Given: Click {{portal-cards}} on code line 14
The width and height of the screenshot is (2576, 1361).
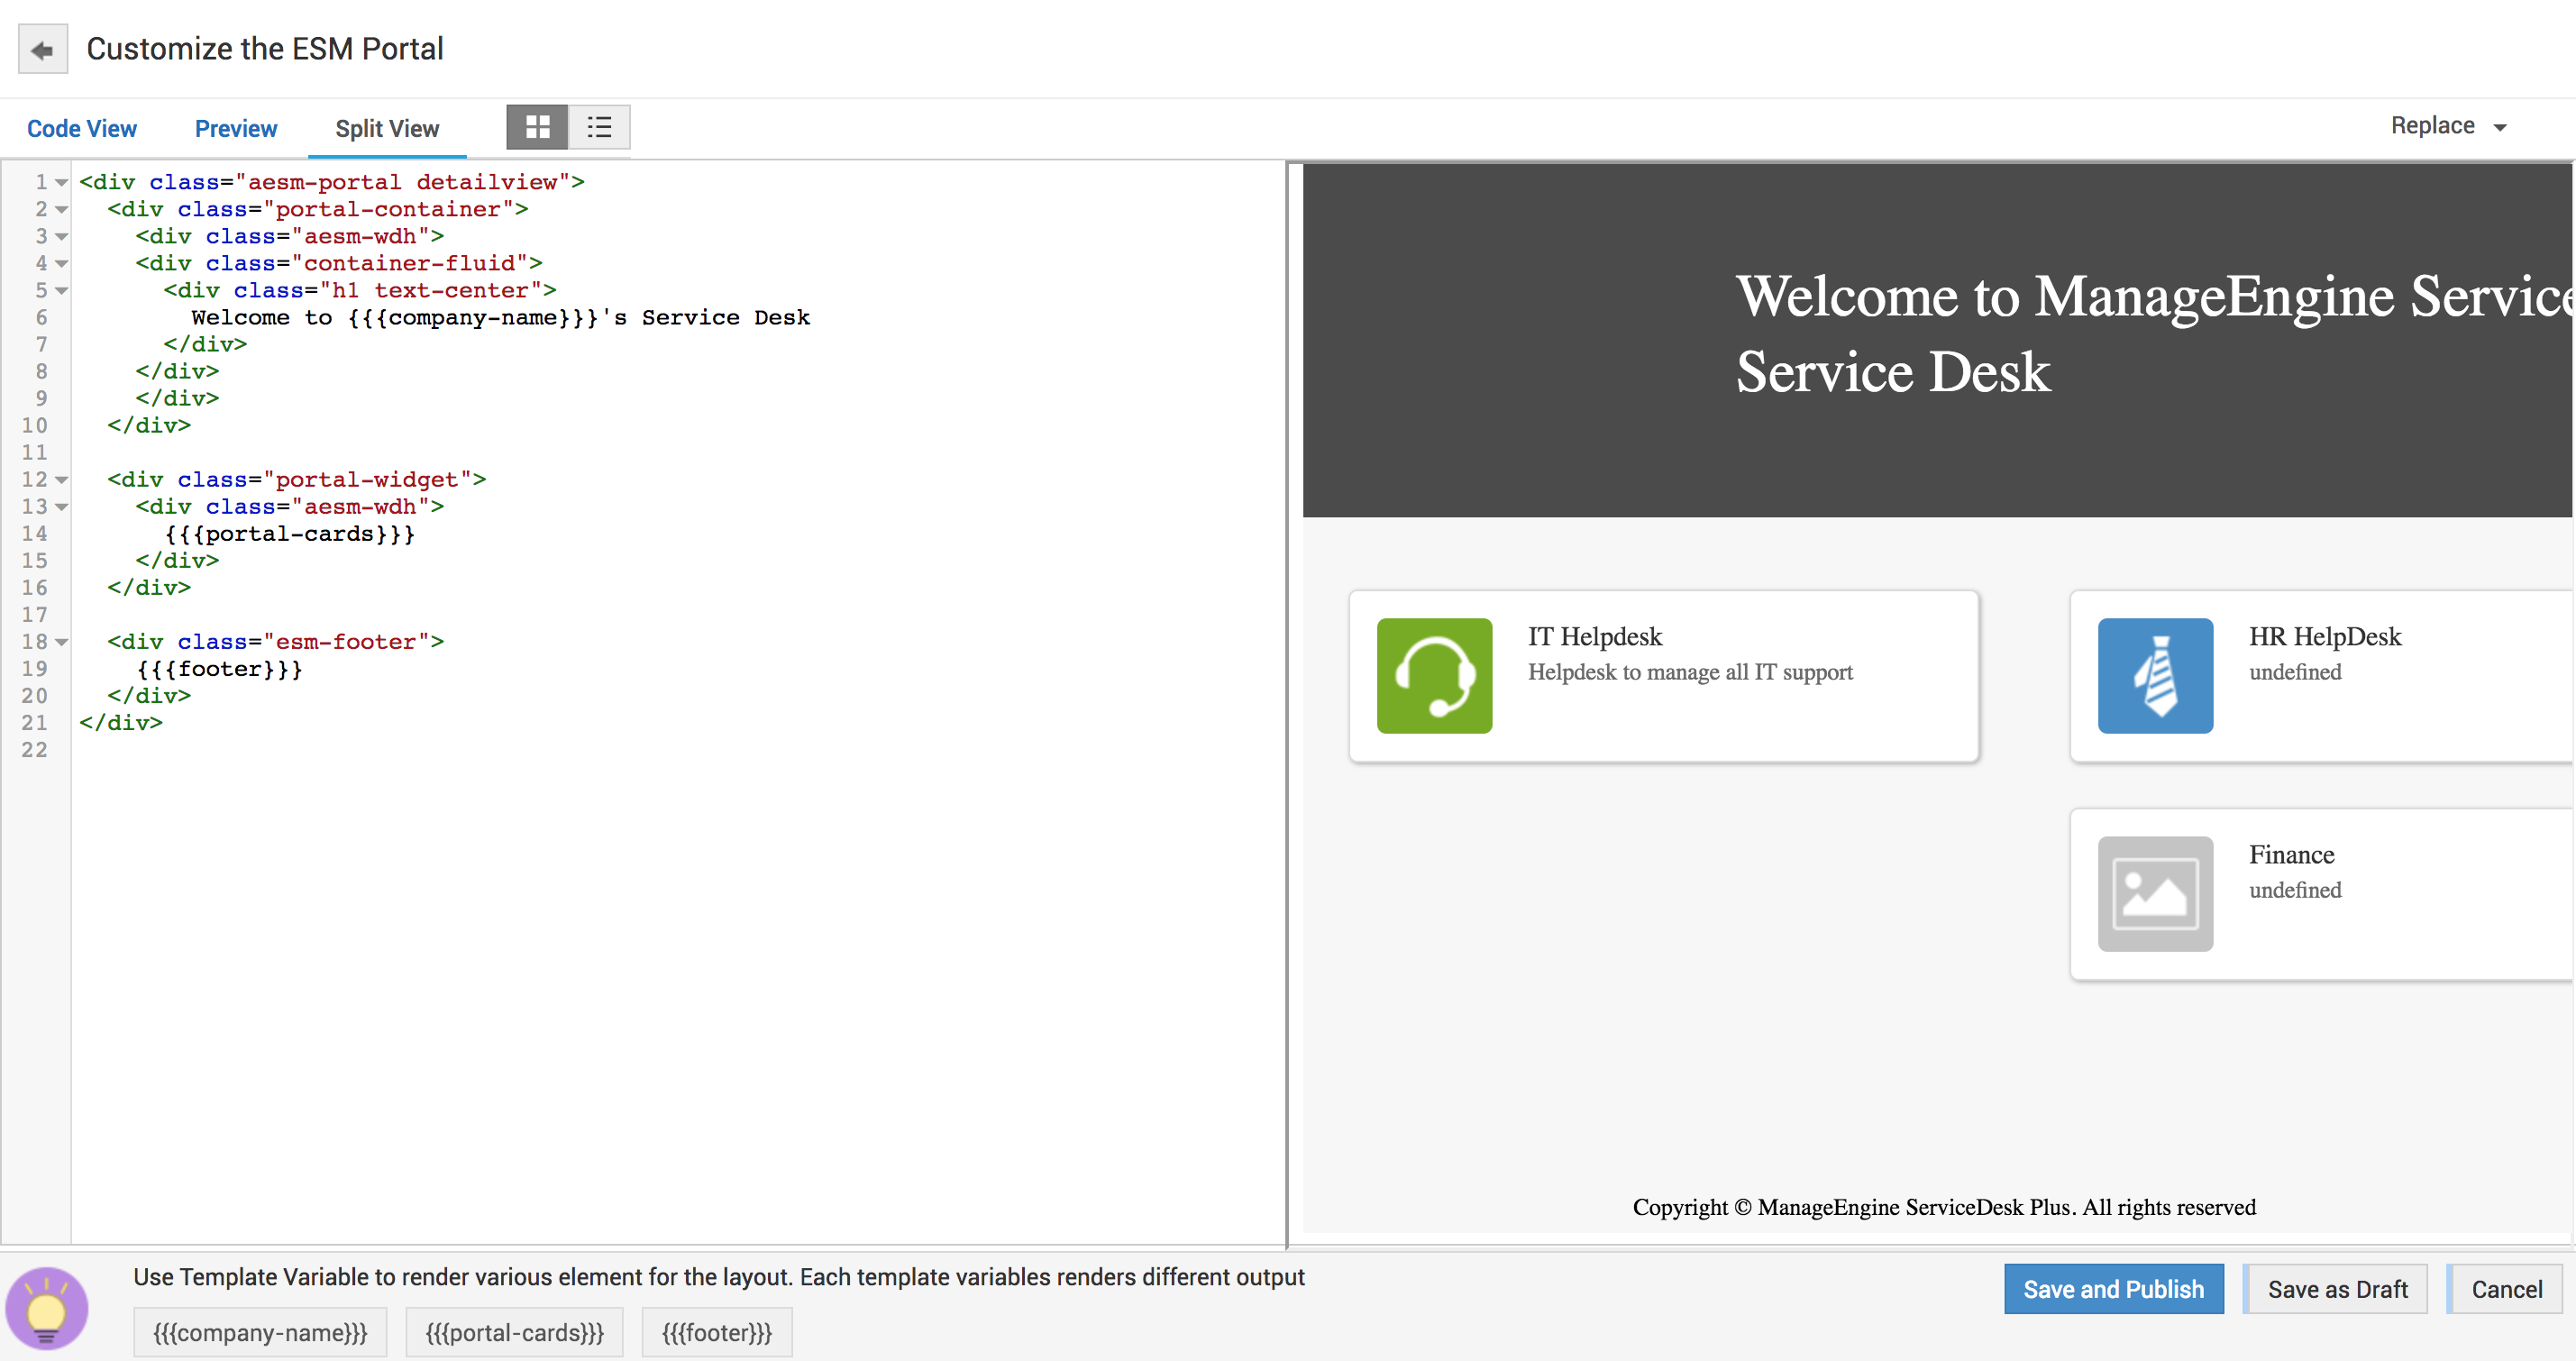Looking at the screenshot, I should click(290, 534).
